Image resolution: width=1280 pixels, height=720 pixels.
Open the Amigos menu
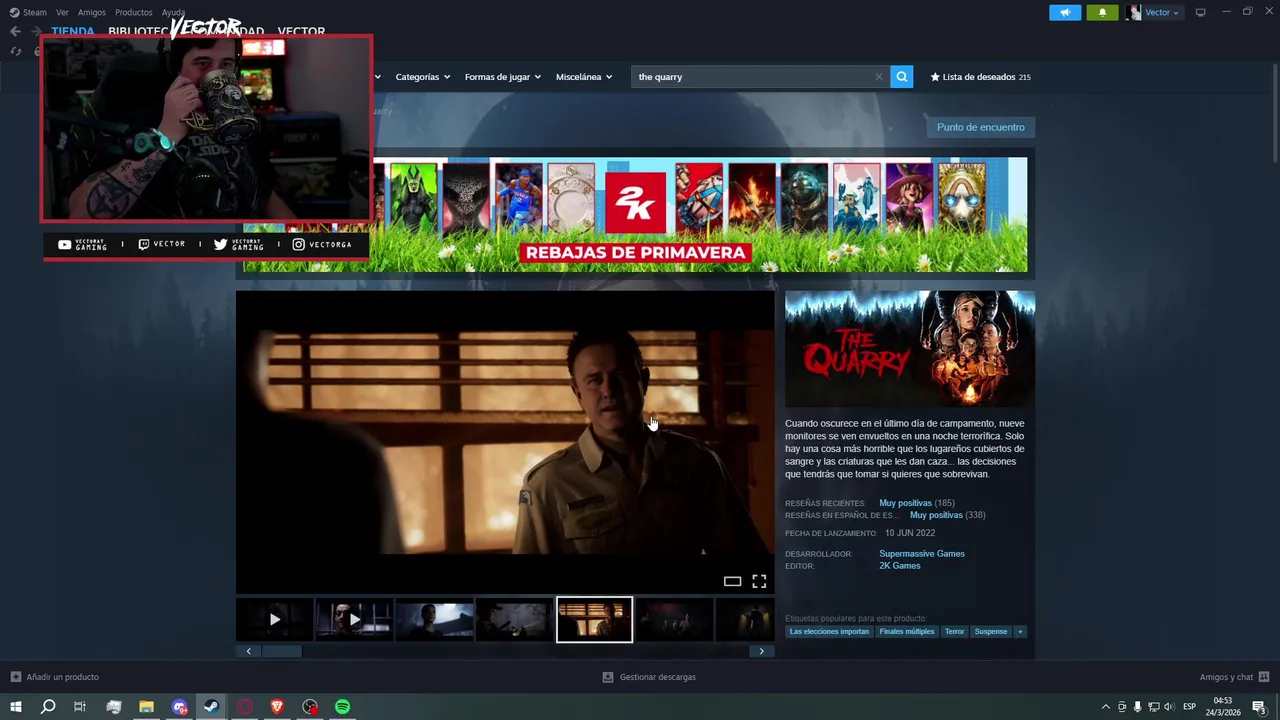click(92, 12)
